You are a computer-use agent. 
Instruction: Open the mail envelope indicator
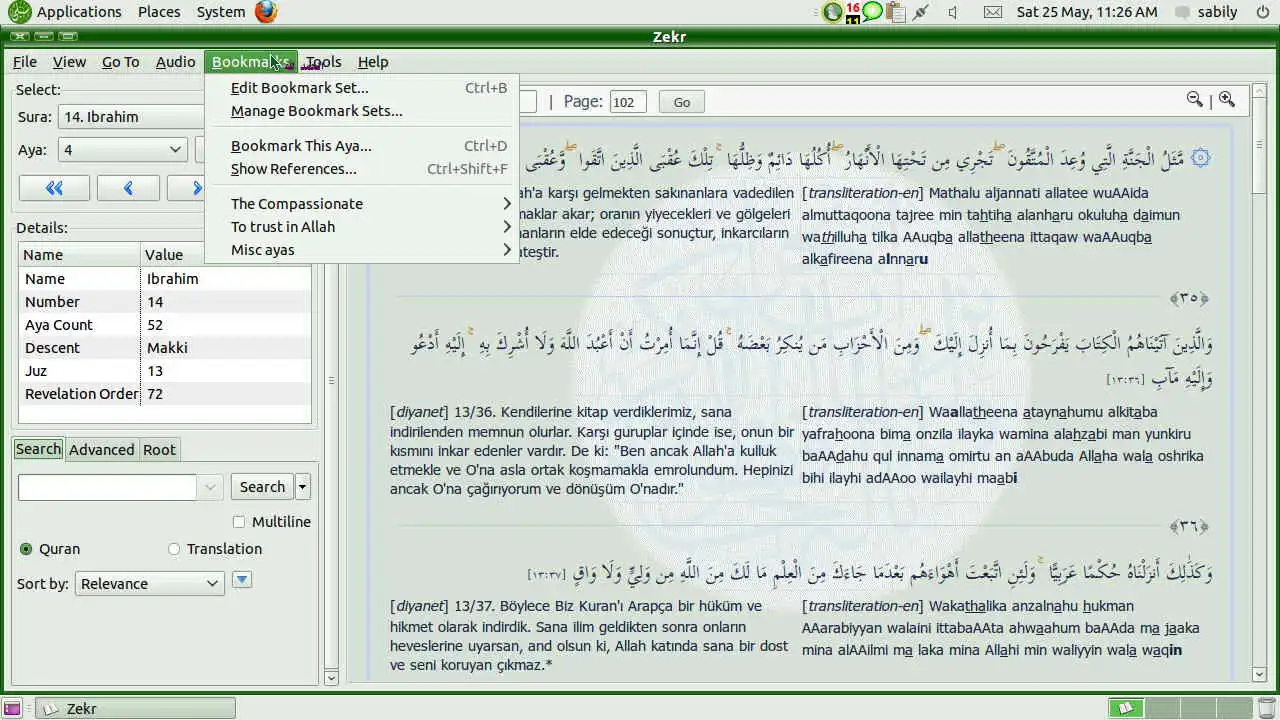point(992,12)
